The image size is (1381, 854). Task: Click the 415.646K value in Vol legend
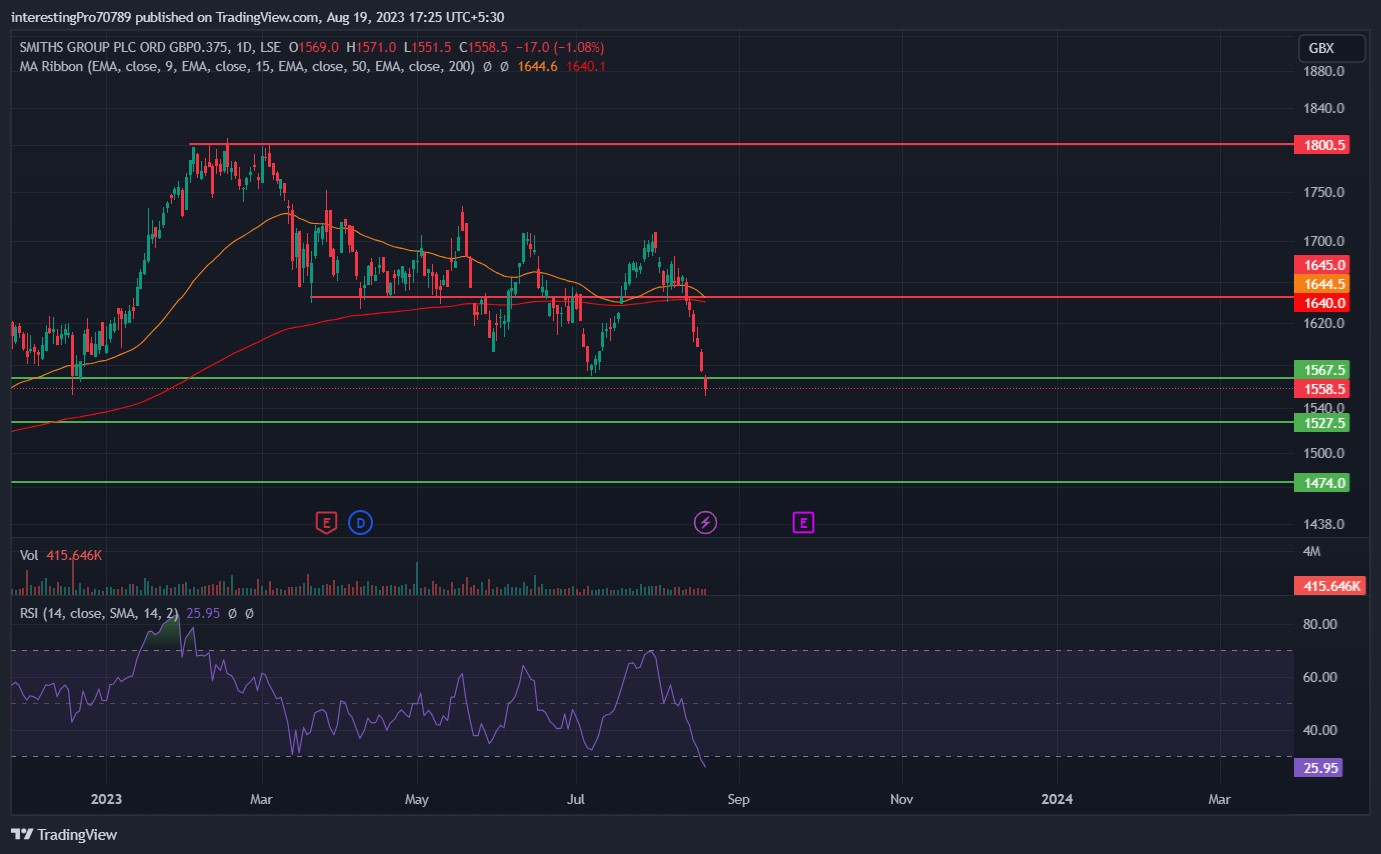[74, 554]
